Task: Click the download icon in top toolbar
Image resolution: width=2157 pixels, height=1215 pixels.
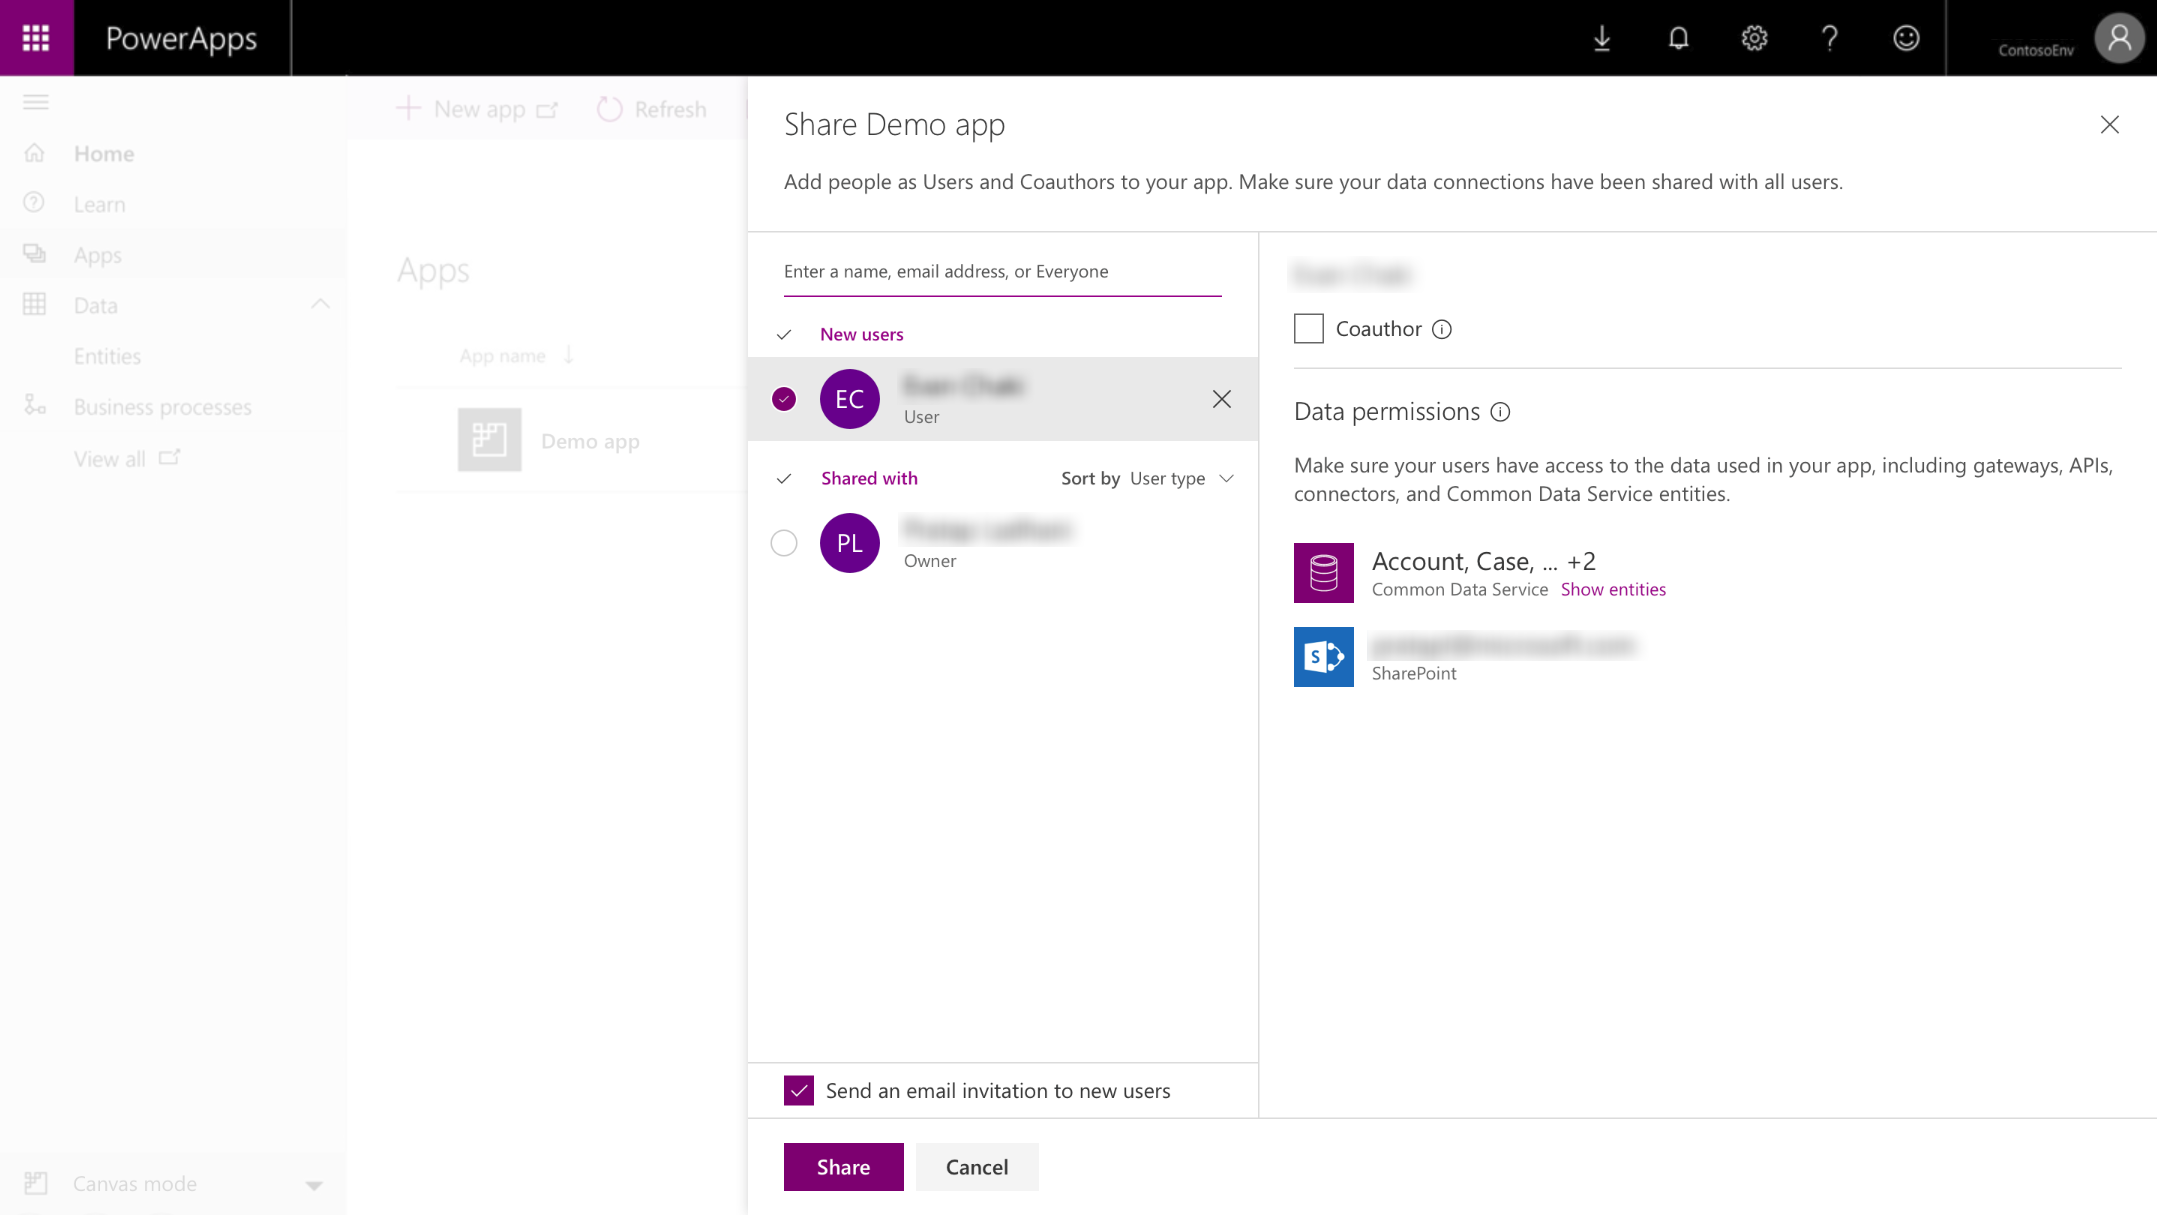Action: coord(1603,37)
